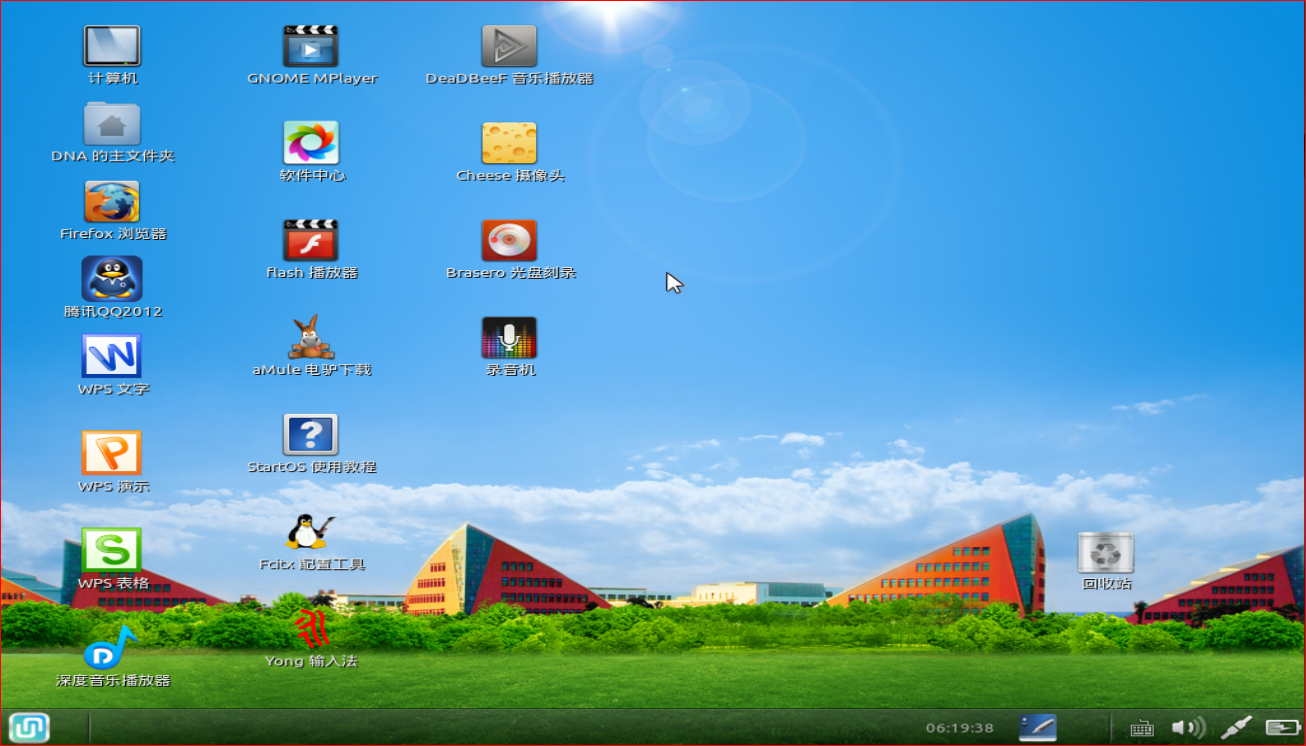Open the network connection tray icon
The height and width of the screenshot is (746, 1306).
click(x=1236, y=728)
